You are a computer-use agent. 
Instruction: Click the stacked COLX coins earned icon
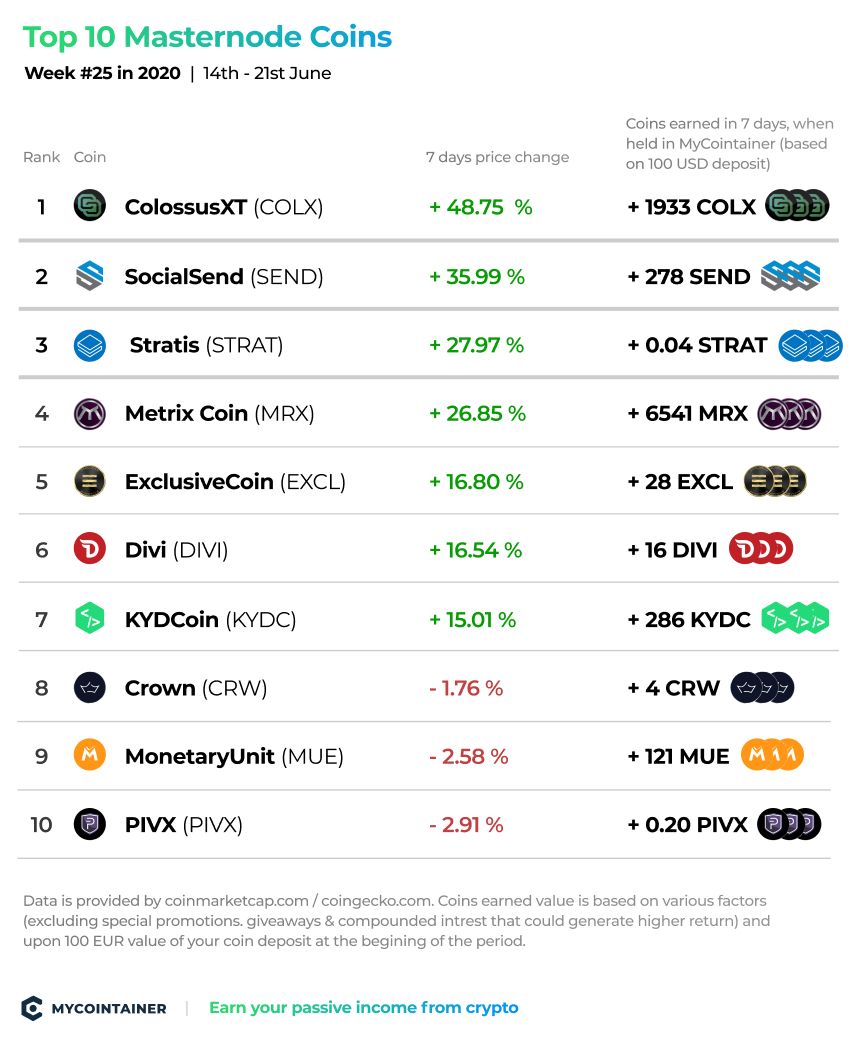(797, 205)
